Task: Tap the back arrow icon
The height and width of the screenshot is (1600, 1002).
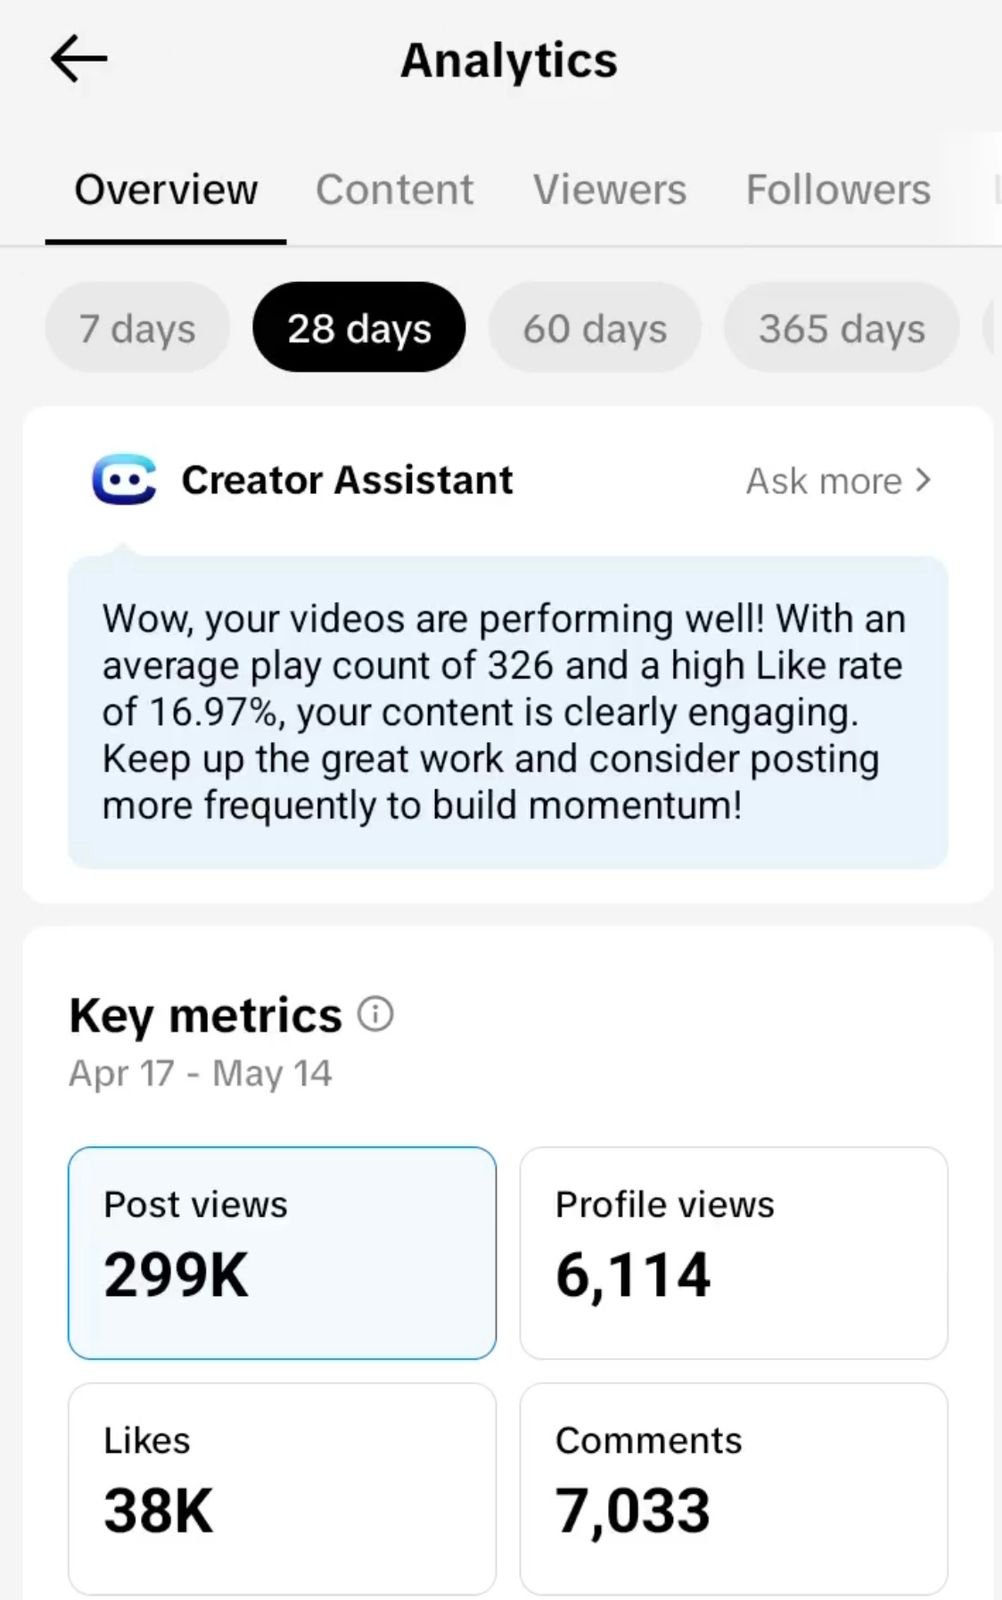Action: click(79, 59)
